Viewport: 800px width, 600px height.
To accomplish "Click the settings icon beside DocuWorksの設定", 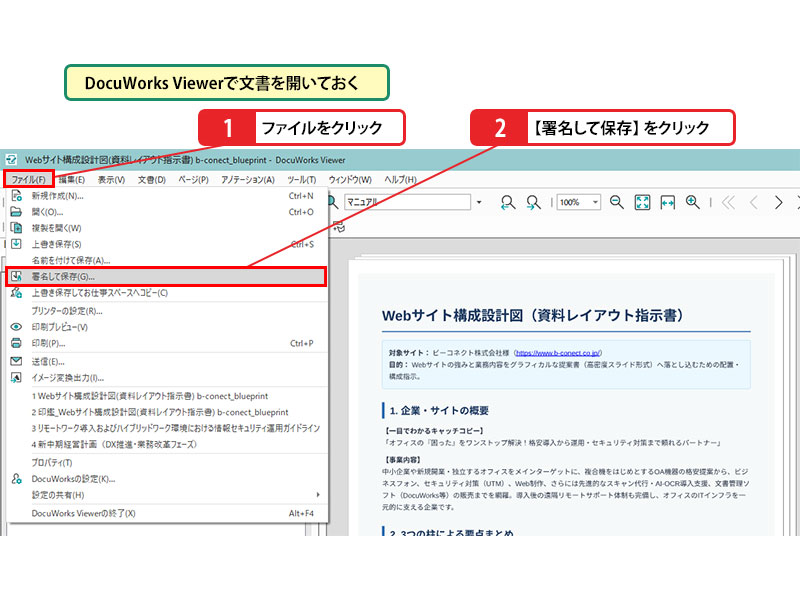I will click(x=16, y=479).
